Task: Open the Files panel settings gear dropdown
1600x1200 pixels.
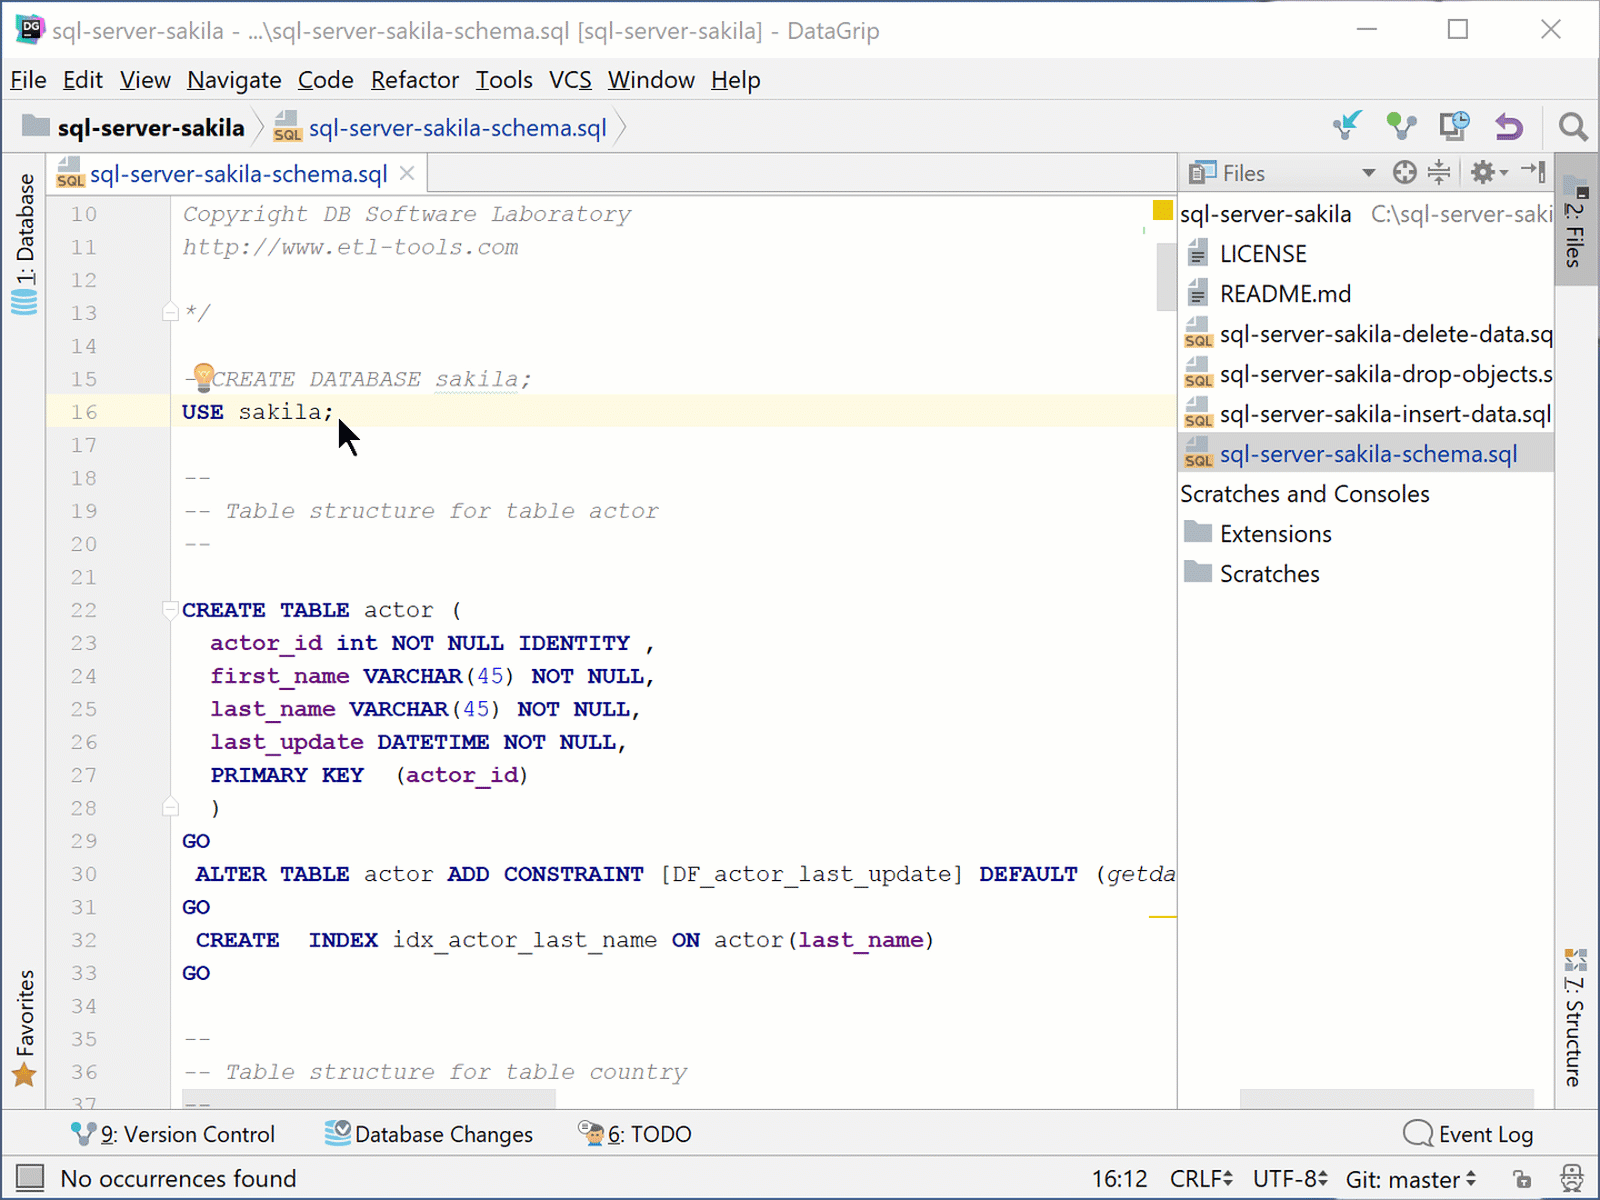Action: pos(1483,172)
